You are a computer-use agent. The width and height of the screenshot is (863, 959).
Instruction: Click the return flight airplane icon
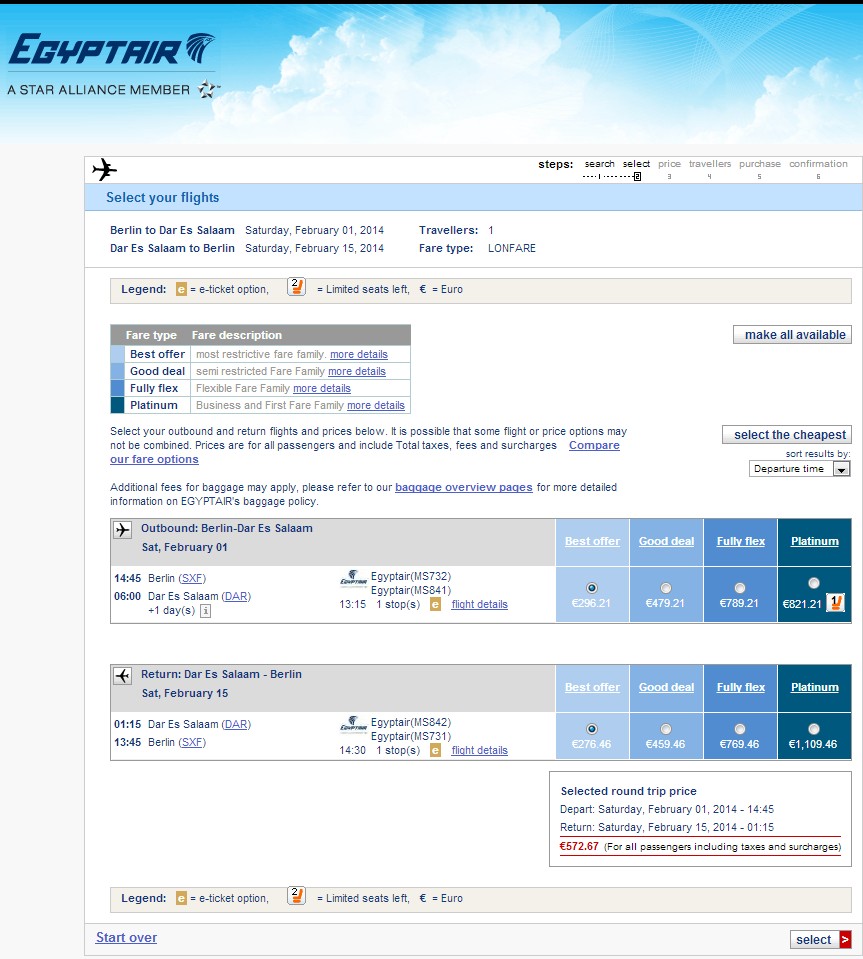[122, 676]
